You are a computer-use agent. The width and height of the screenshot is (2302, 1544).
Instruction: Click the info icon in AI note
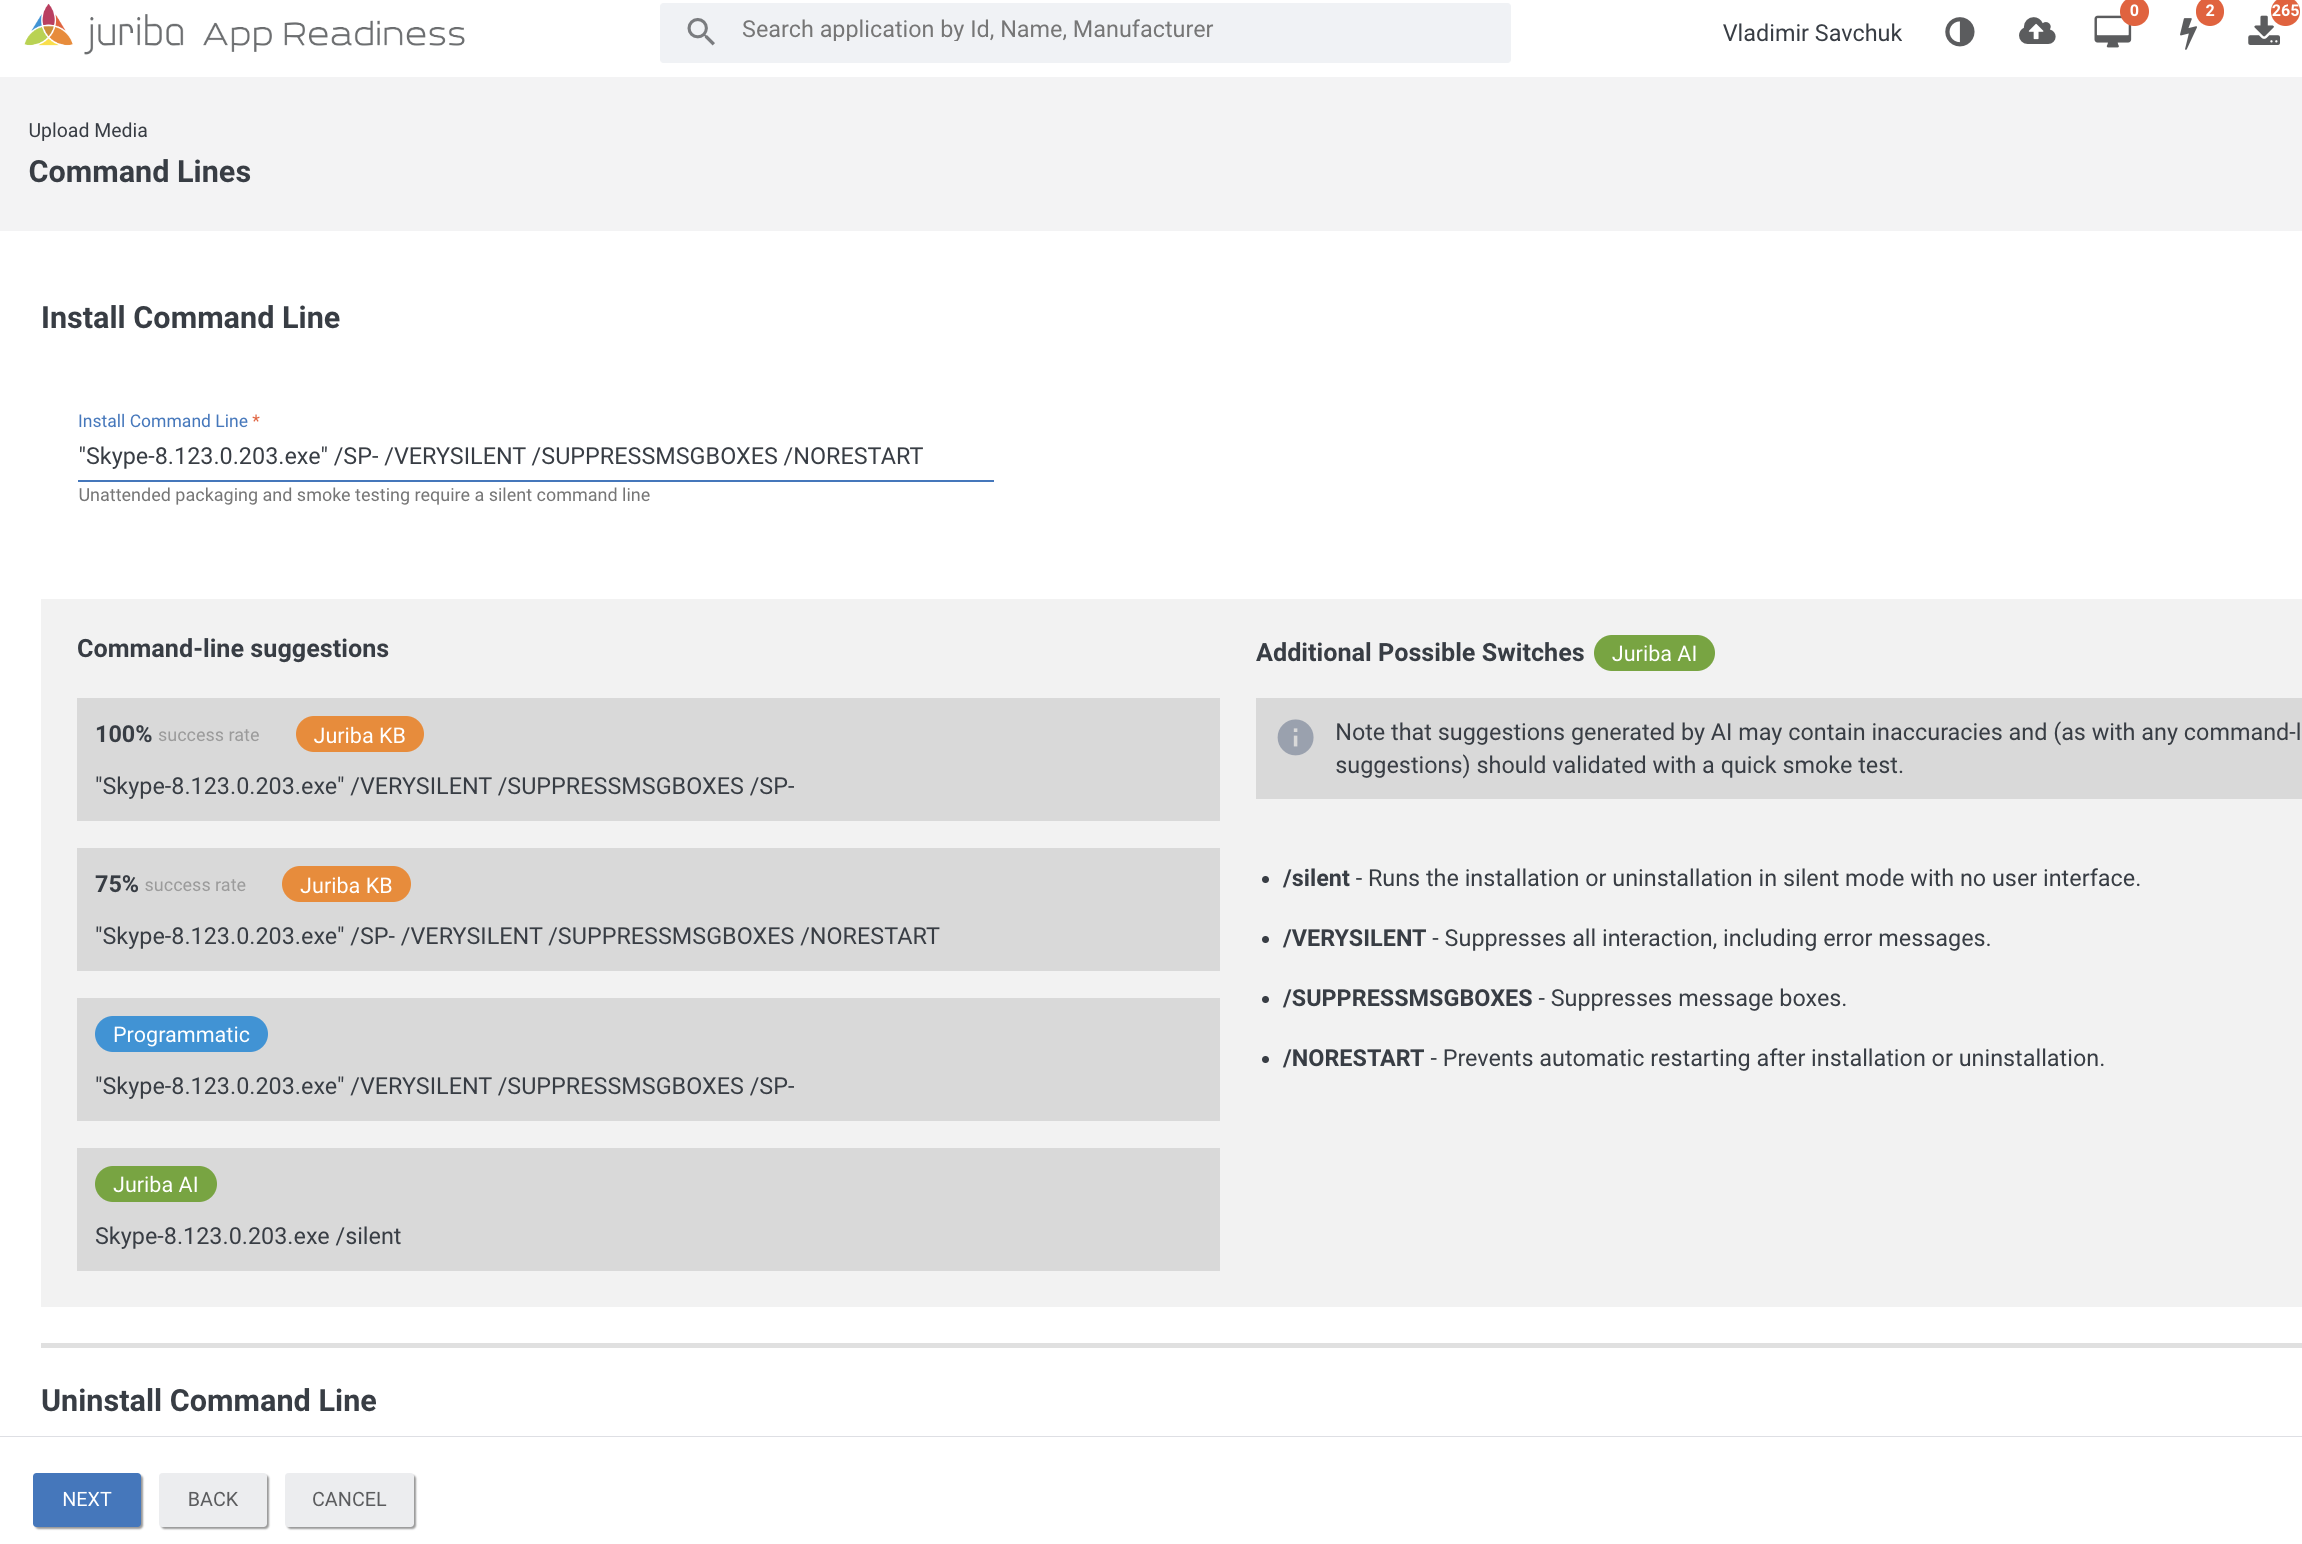tap(1295, 738)
